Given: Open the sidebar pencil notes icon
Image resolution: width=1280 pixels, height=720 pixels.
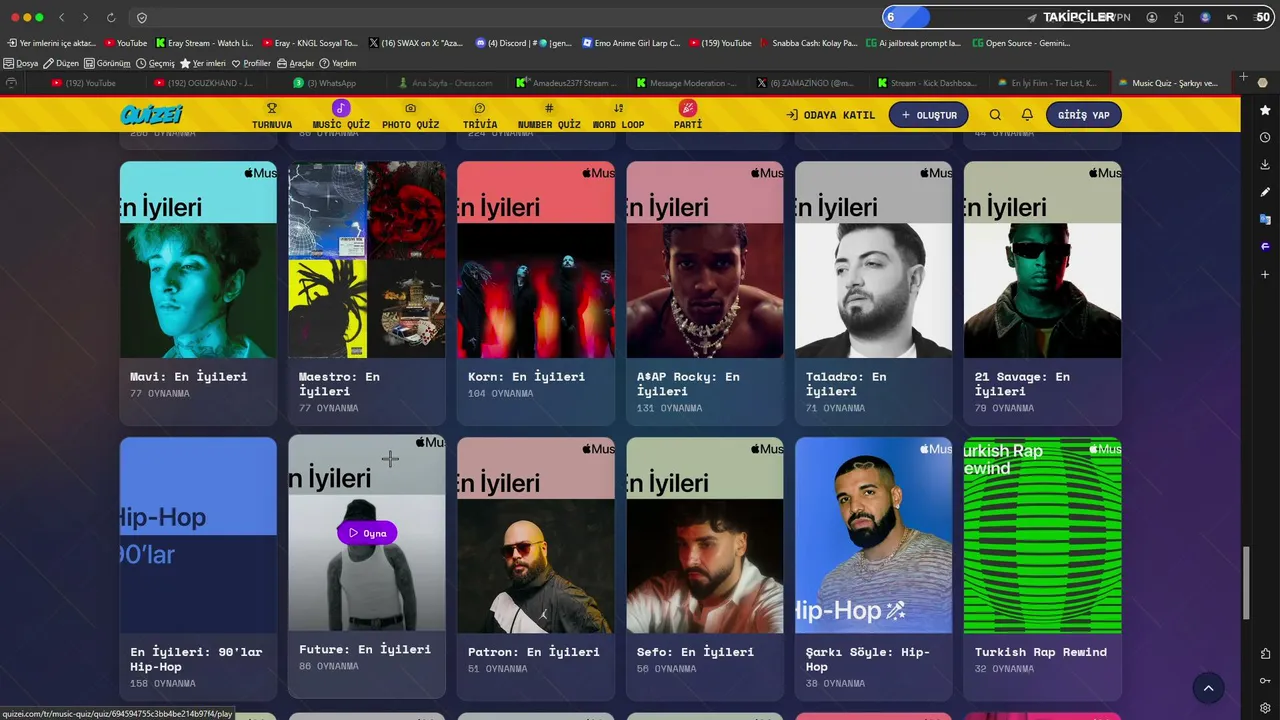Looking at the screenshot, I should tap(1265, 192).
